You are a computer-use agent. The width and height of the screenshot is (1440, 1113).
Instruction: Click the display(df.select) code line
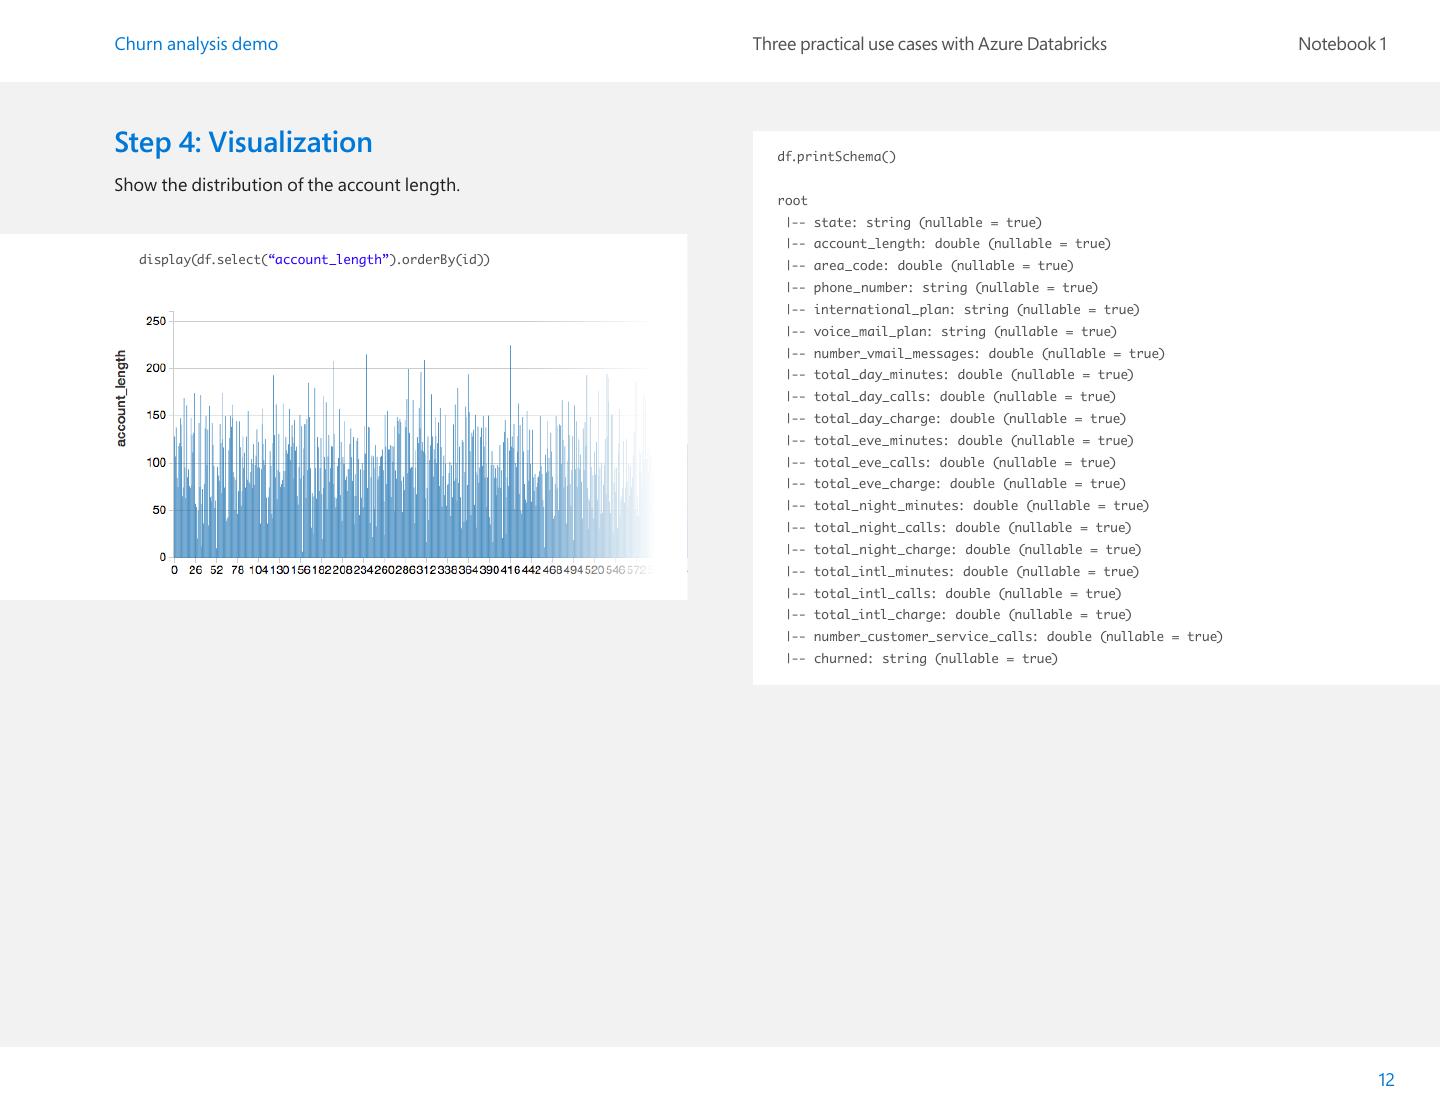[314, 260]
